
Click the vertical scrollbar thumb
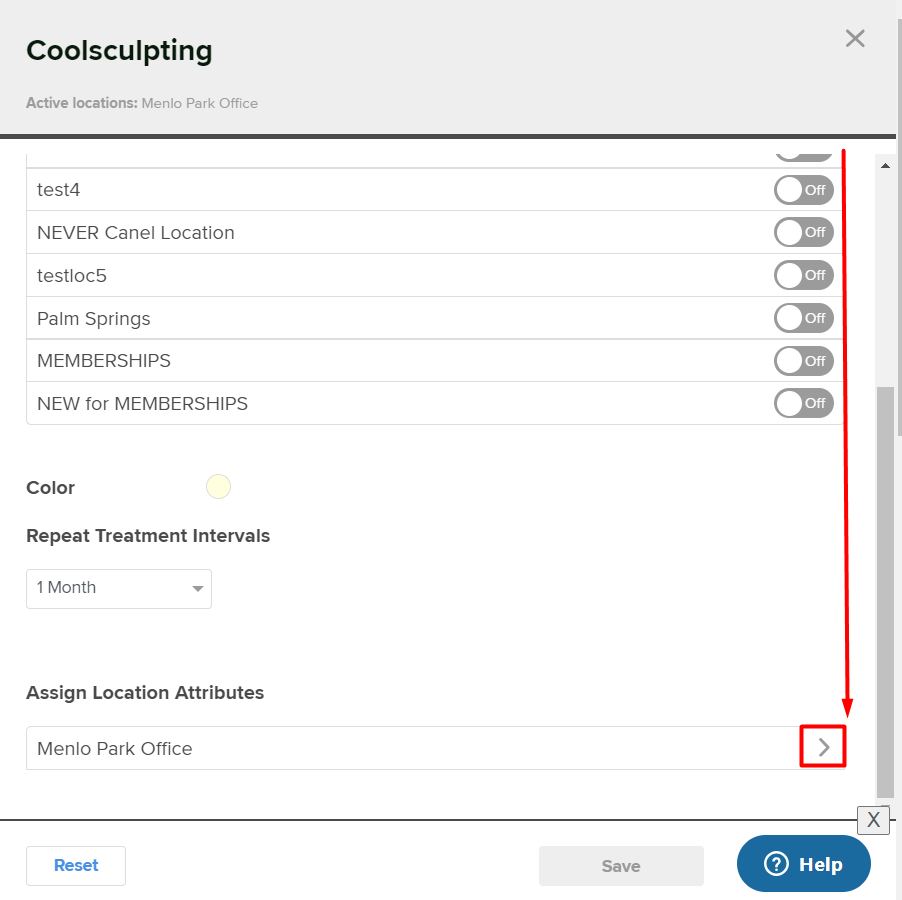tap(885, 592)
